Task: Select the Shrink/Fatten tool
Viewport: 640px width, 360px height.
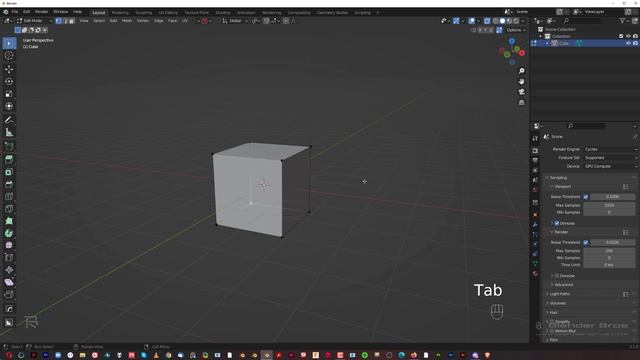Action: pos(9,270)
